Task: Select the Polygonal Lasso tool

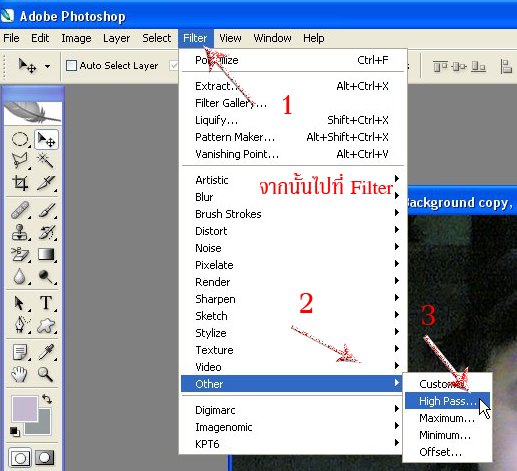Action: pos(20,161)
